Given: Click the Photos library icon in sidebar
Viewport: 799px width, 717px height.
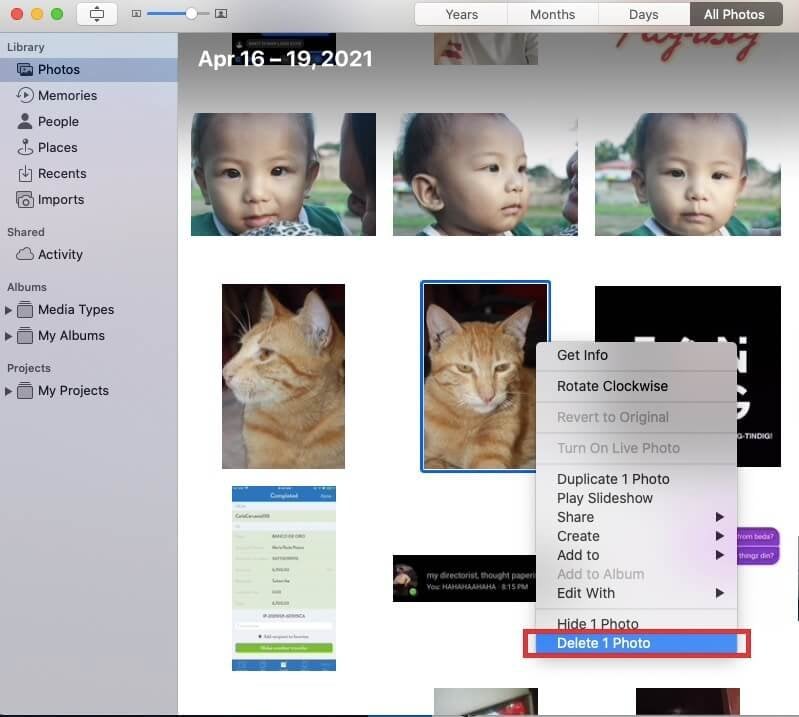Looking at the screenshot, I should 25,69.
